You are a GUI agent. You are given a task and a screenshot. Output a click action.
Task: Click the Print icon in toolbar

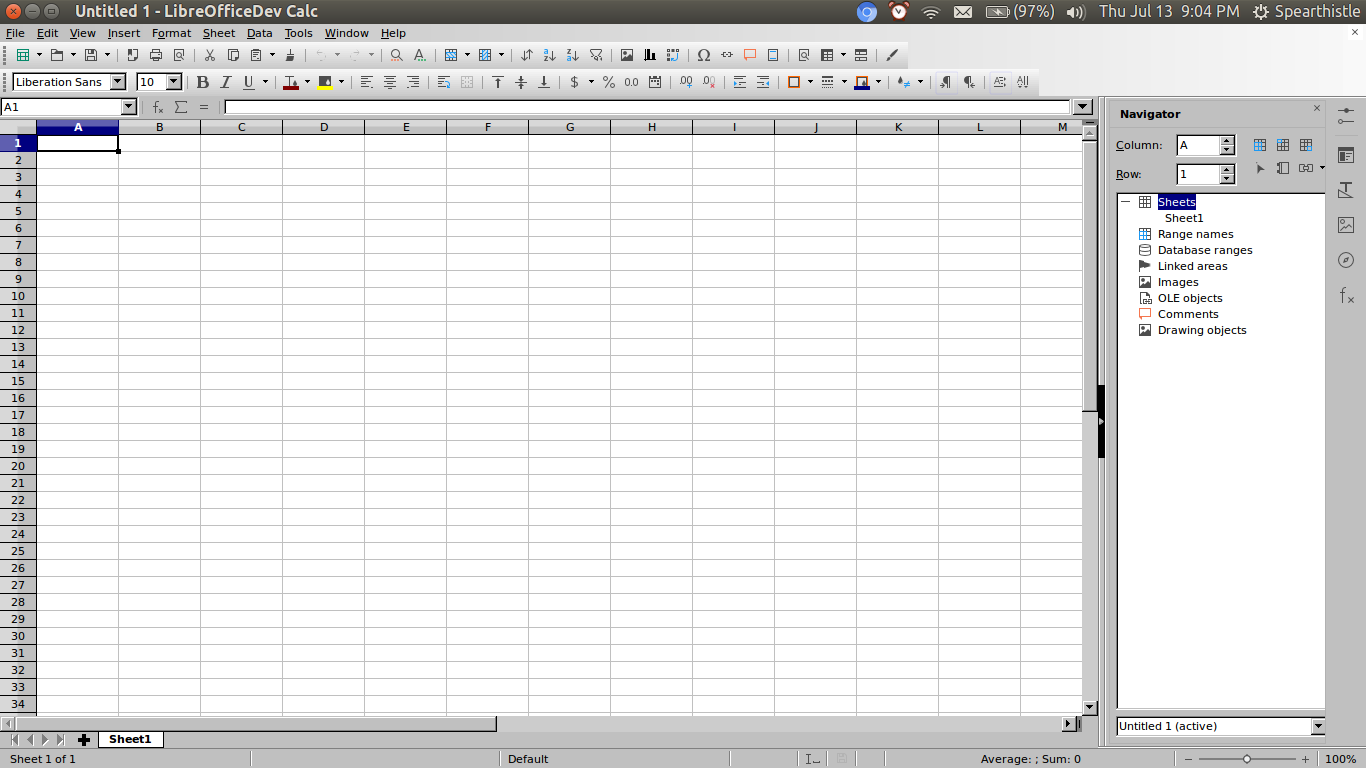click(x=156, y=55)
